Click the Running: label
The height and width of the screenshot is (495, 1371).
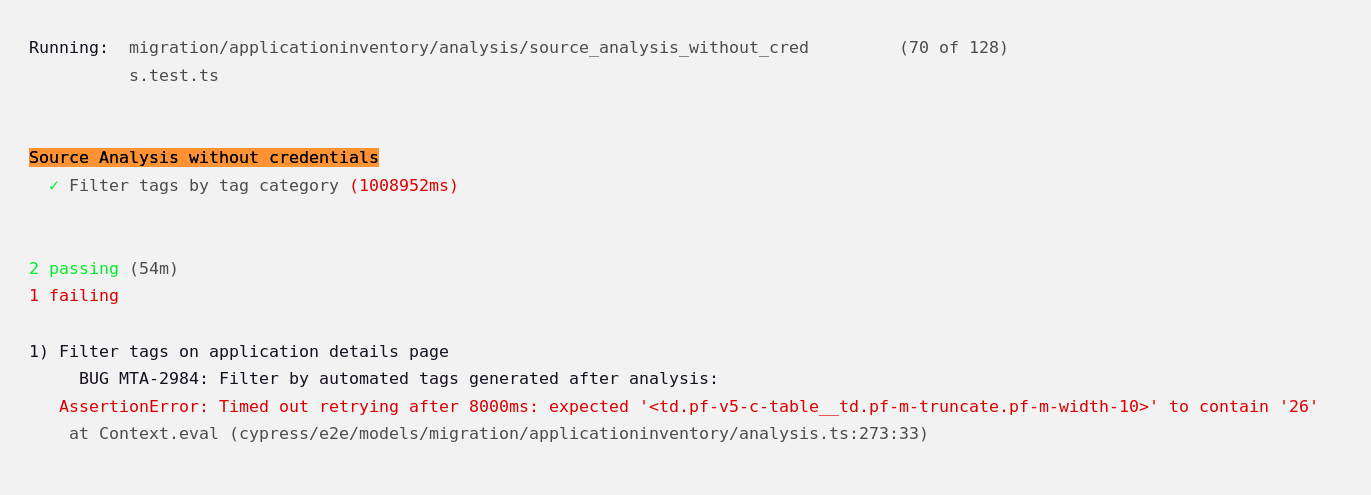point(68,48)
